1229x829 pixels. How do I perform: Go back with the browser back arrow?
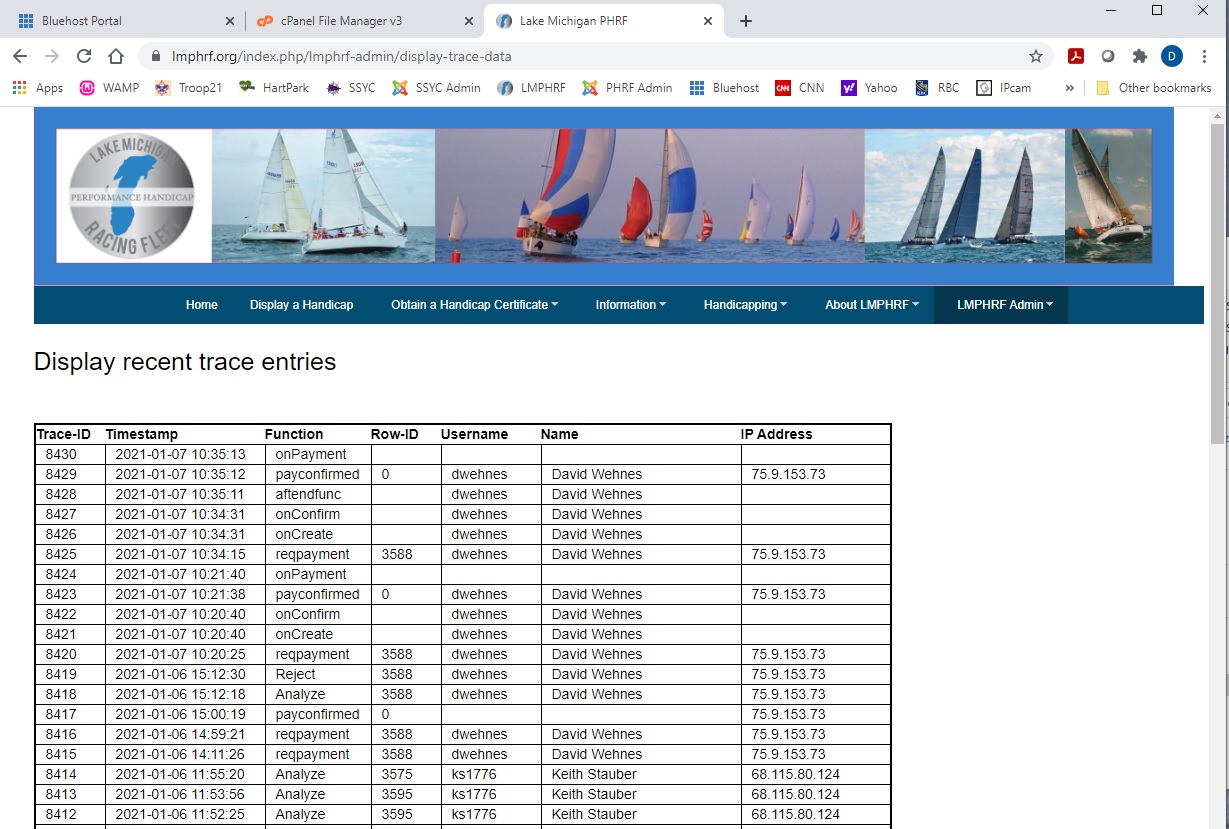[x=20, y=56]
